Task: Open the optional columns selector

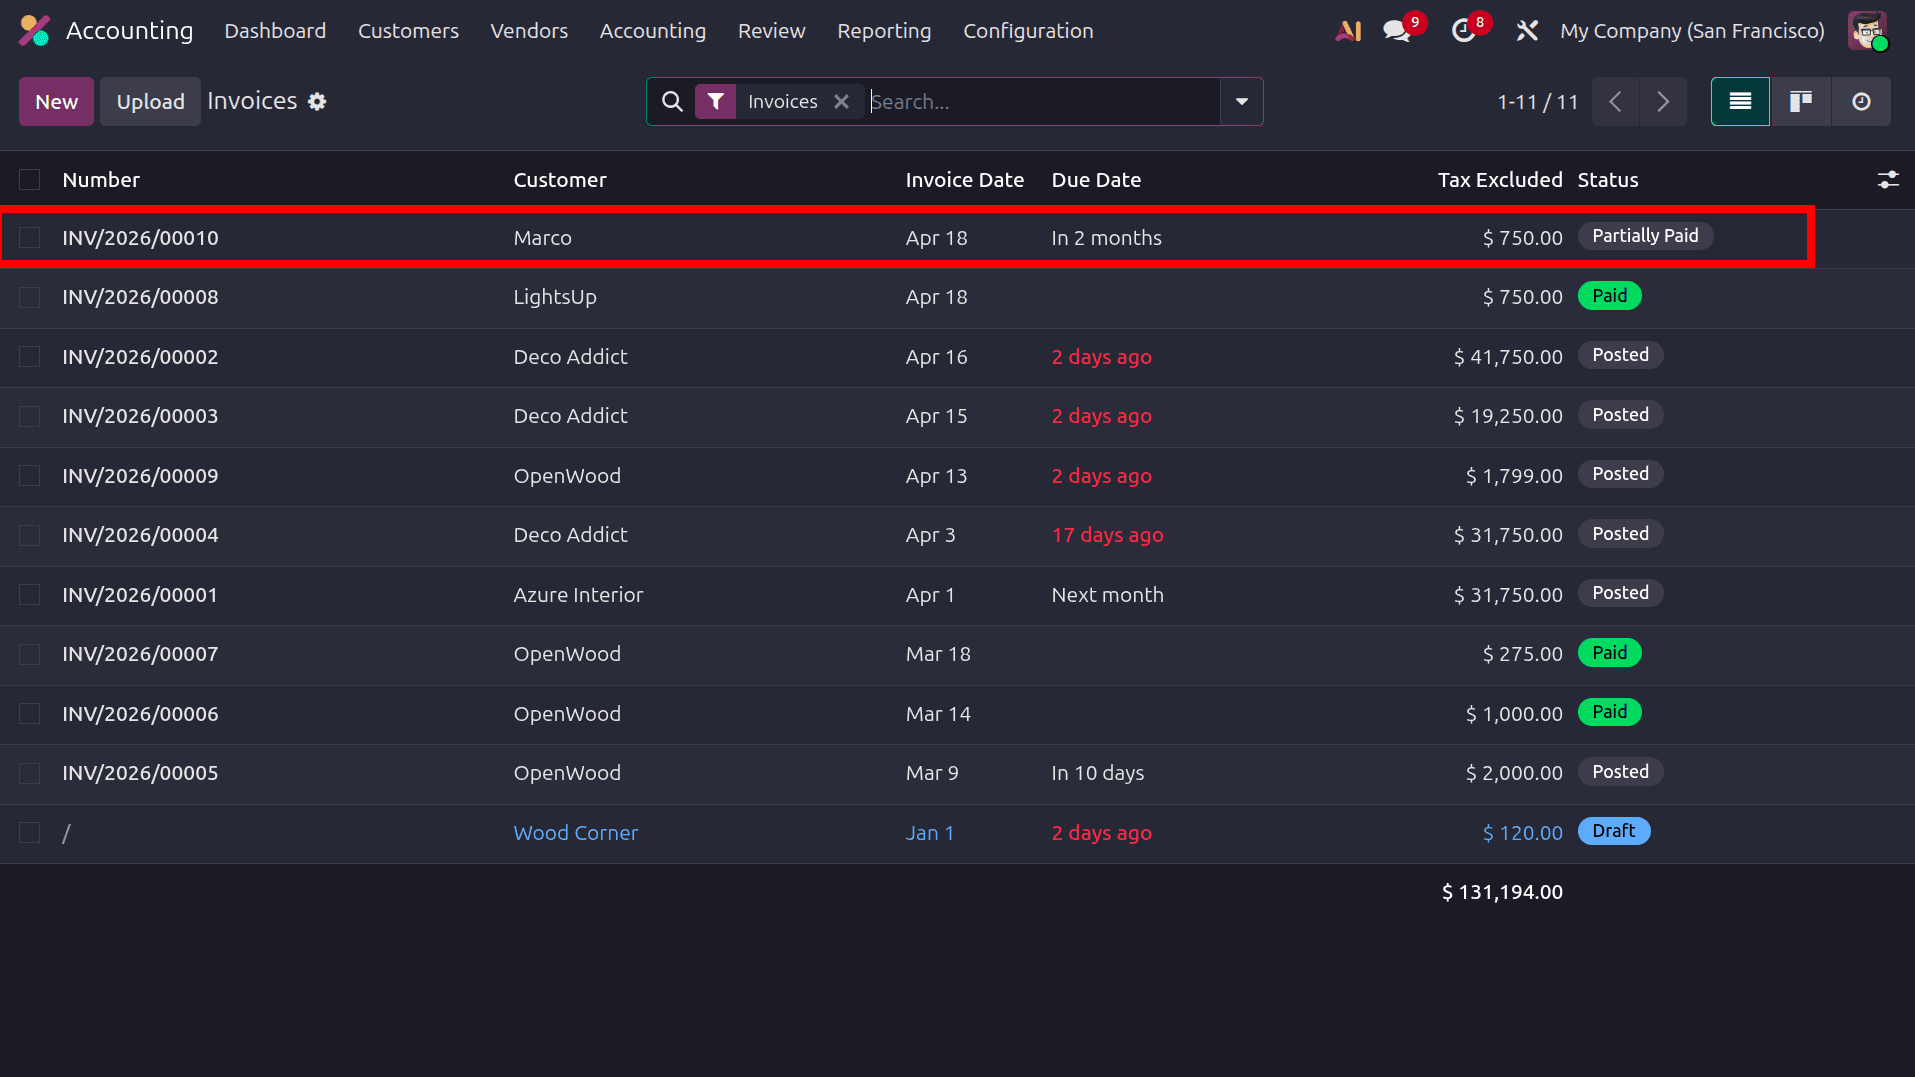Action: pos(1888,180)
